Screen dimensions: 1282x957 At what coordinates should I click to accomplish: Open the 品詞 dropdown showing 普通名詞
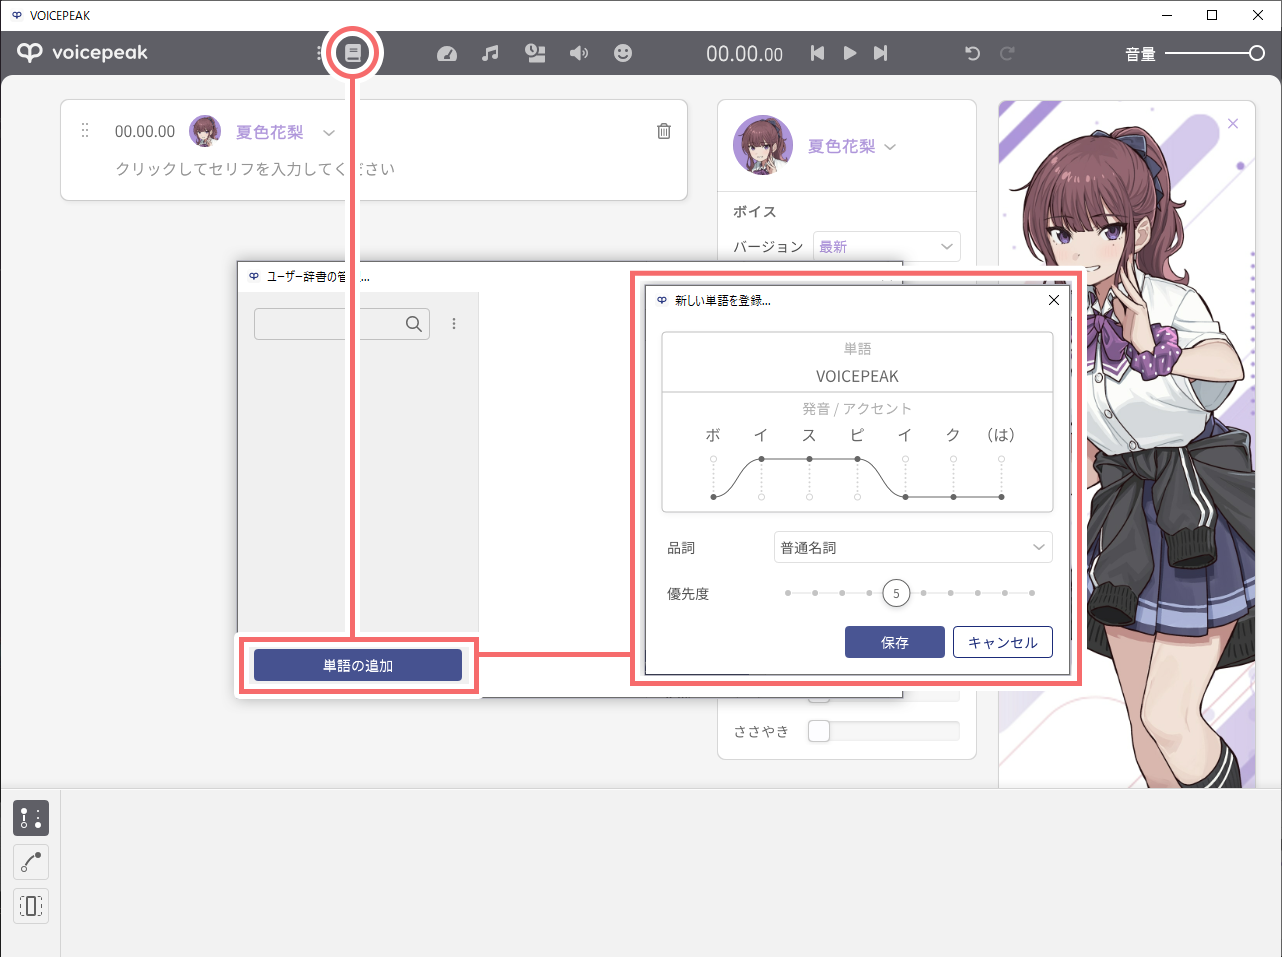pos(913,547)
